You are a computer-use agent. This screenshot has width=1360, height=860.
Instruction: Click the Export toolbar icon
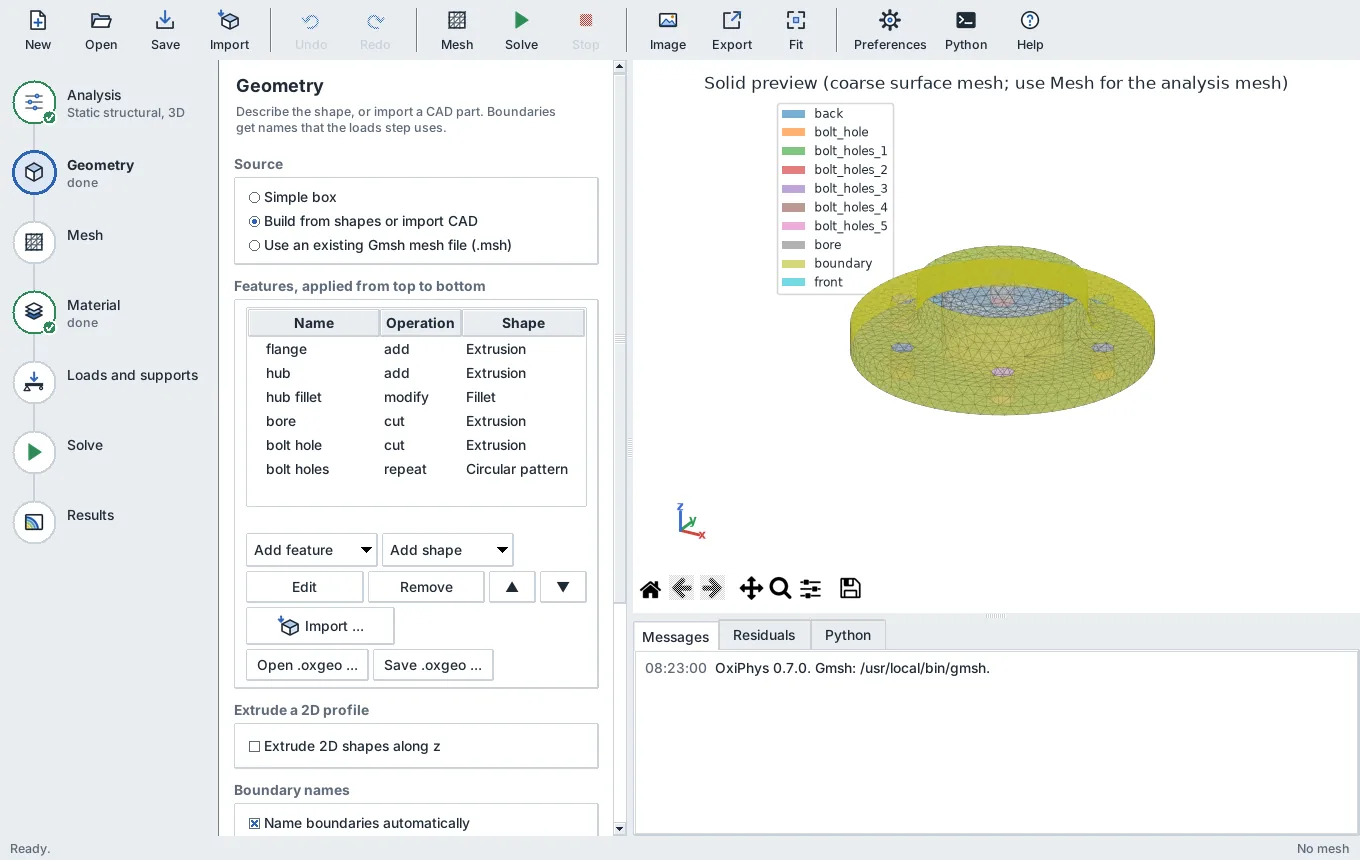pos(732,30)
